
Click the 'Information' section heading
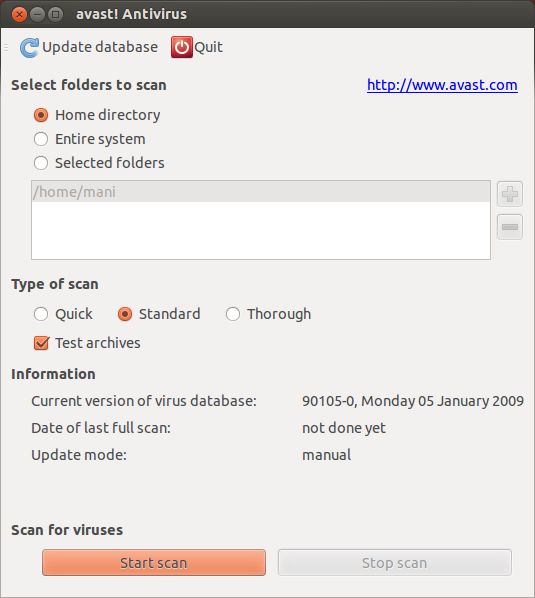click(x=53, y=374)
